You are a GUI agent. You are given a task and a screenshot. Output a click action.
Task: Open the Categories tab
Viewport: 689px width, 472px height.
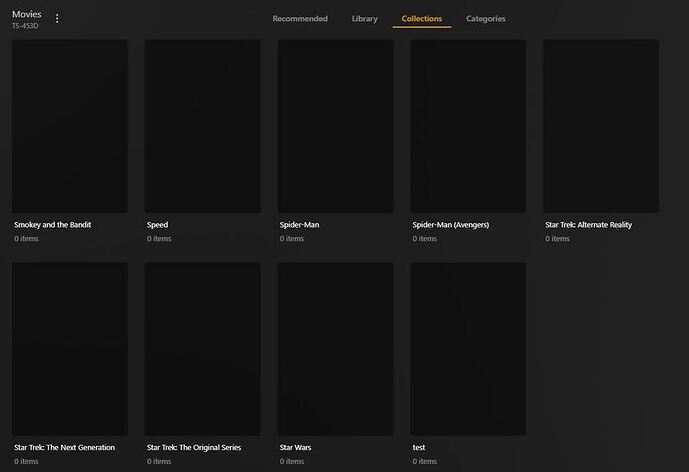(x=486, y=18)
